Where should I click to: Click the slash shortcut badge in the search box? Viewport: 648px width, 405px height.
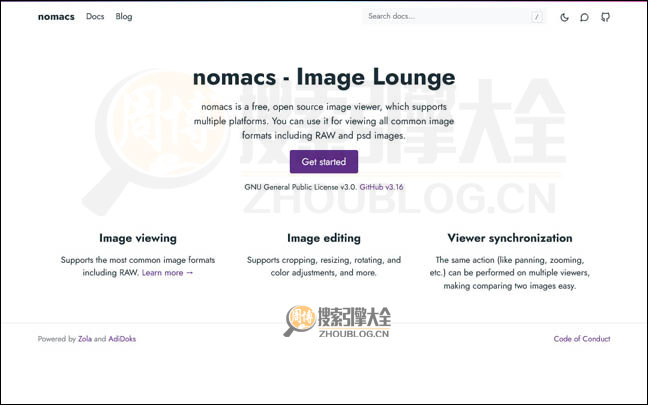(536, 17)
